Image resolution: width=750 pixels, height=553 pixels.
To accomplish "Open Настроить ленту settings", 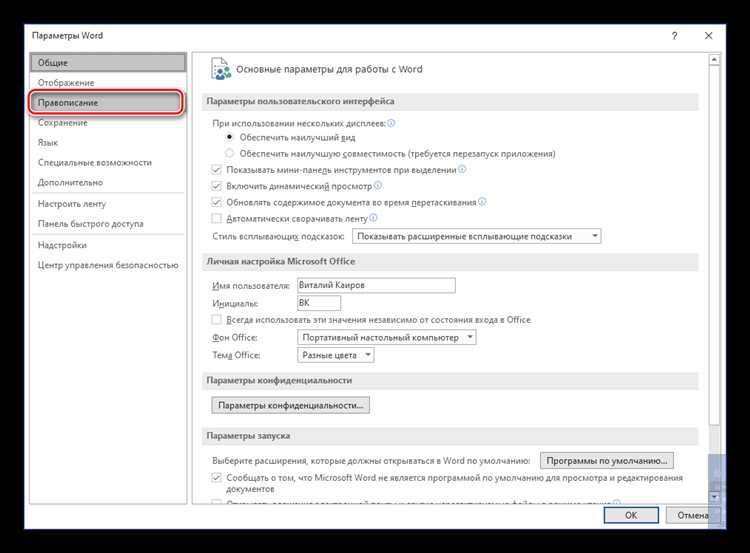I will coord(108,204).
